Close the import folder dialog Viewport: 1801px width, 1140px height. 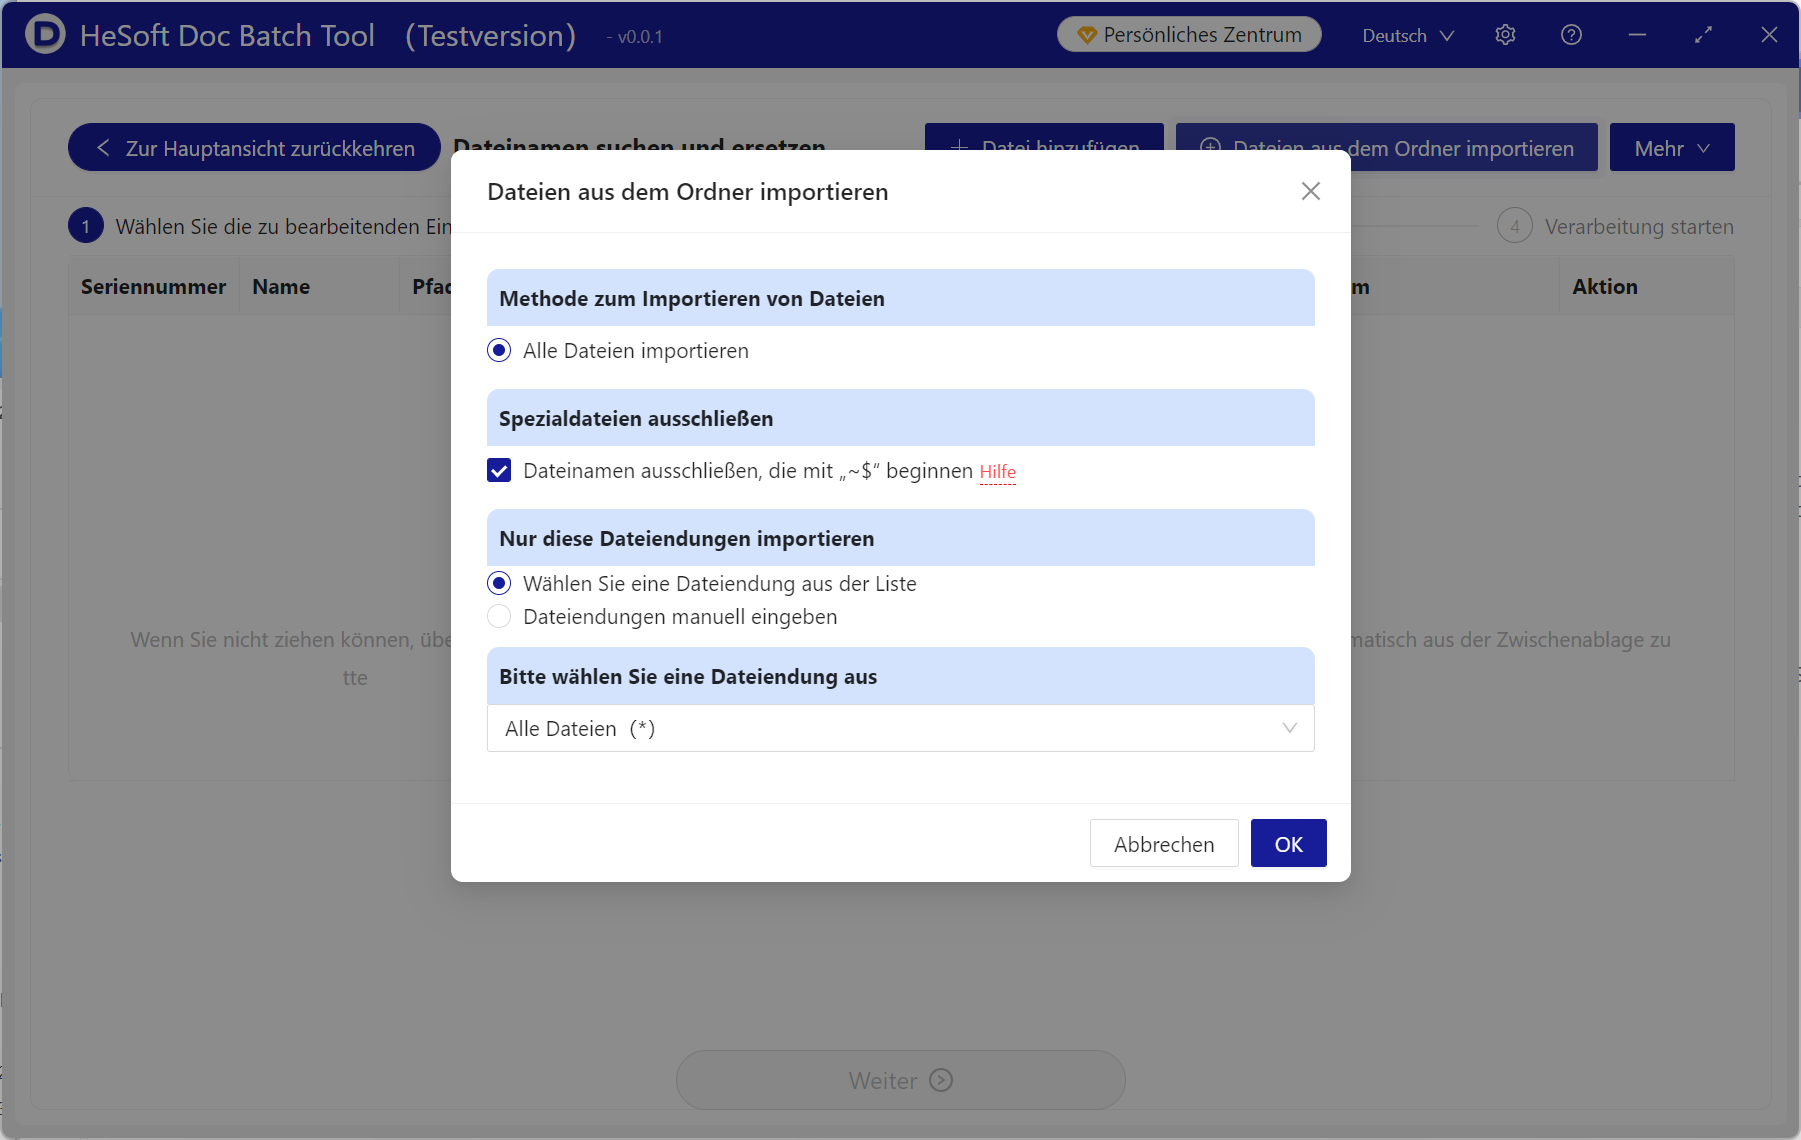point(1310,191)
